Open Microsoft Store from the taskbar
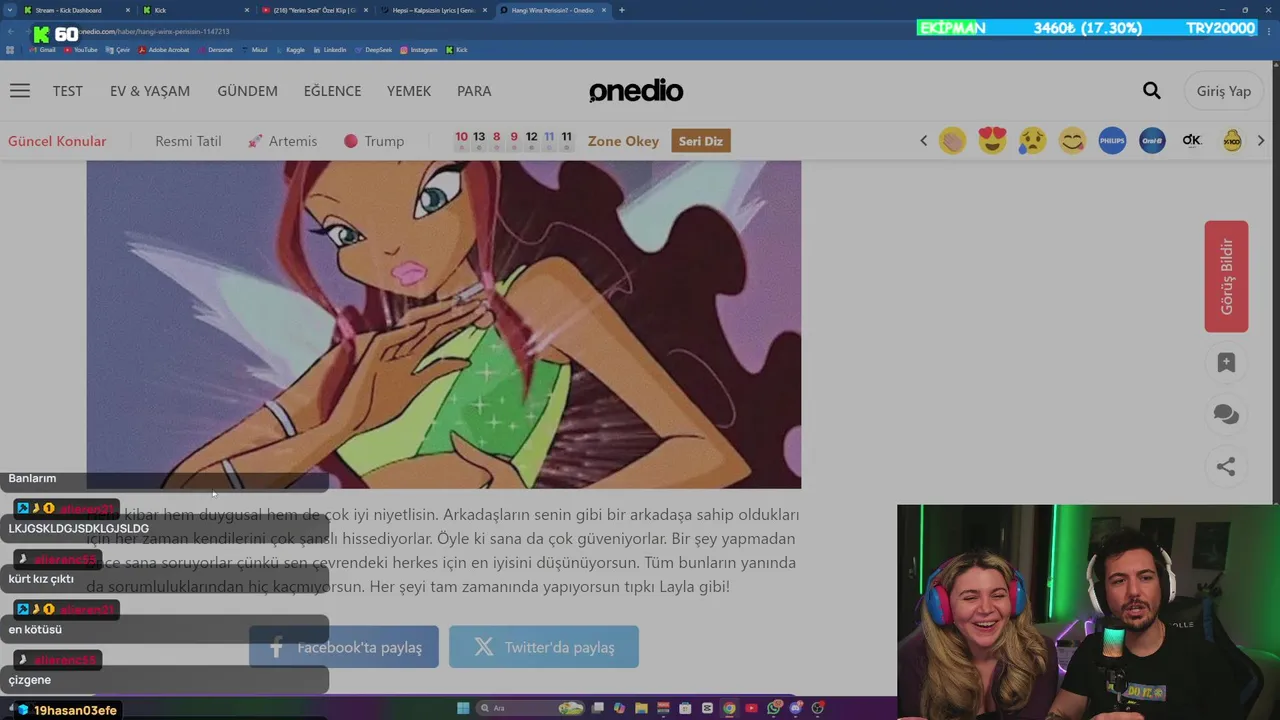The width and height of the screenshot is (1280, 720). (685, 708)
